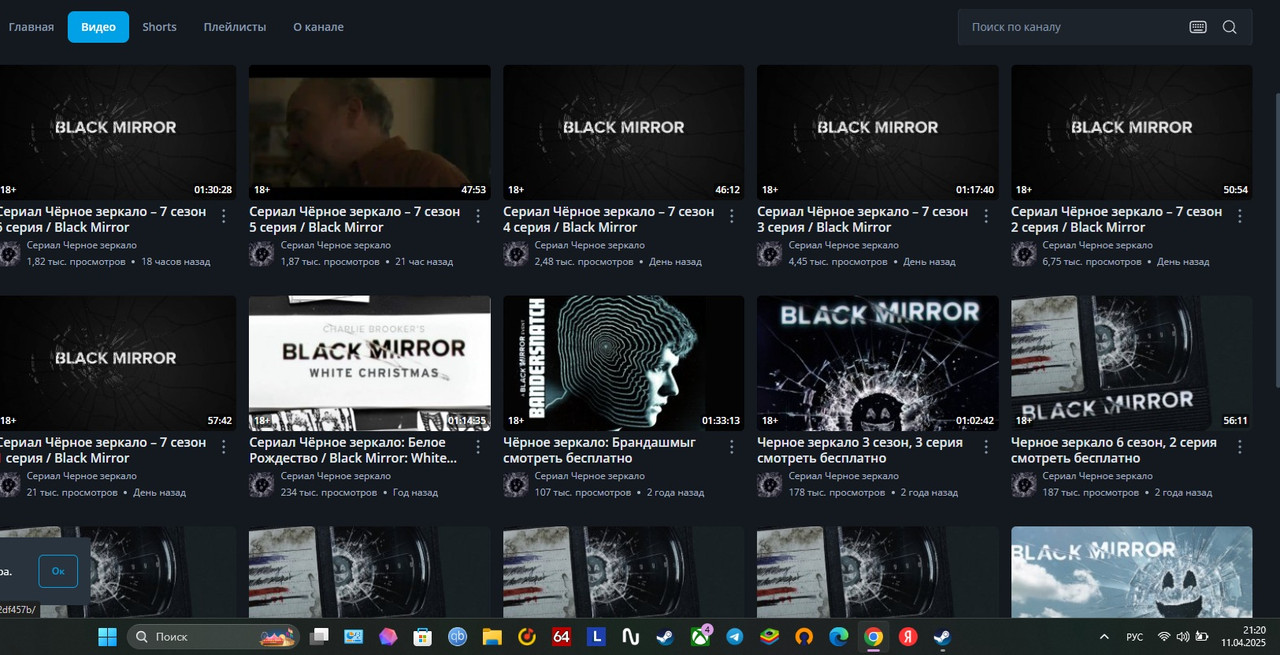Switch input language РУС in tray
The height and width of the screenshot is (655, 1280).
click(x=1135, y=637)
